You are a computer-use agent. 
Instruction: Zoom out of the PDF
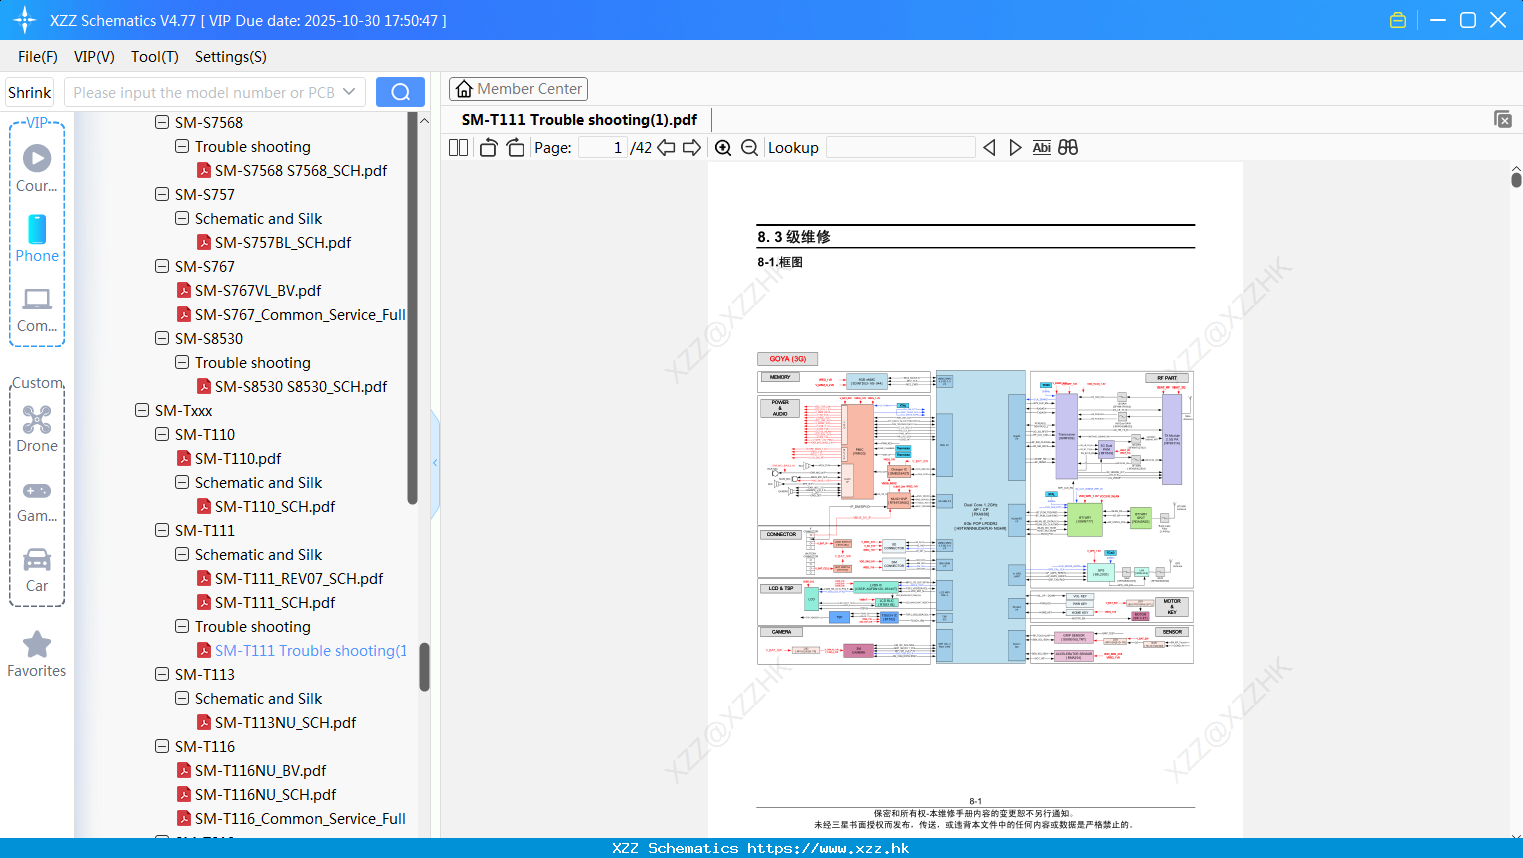pyautogui.click(x=749, y=148)
